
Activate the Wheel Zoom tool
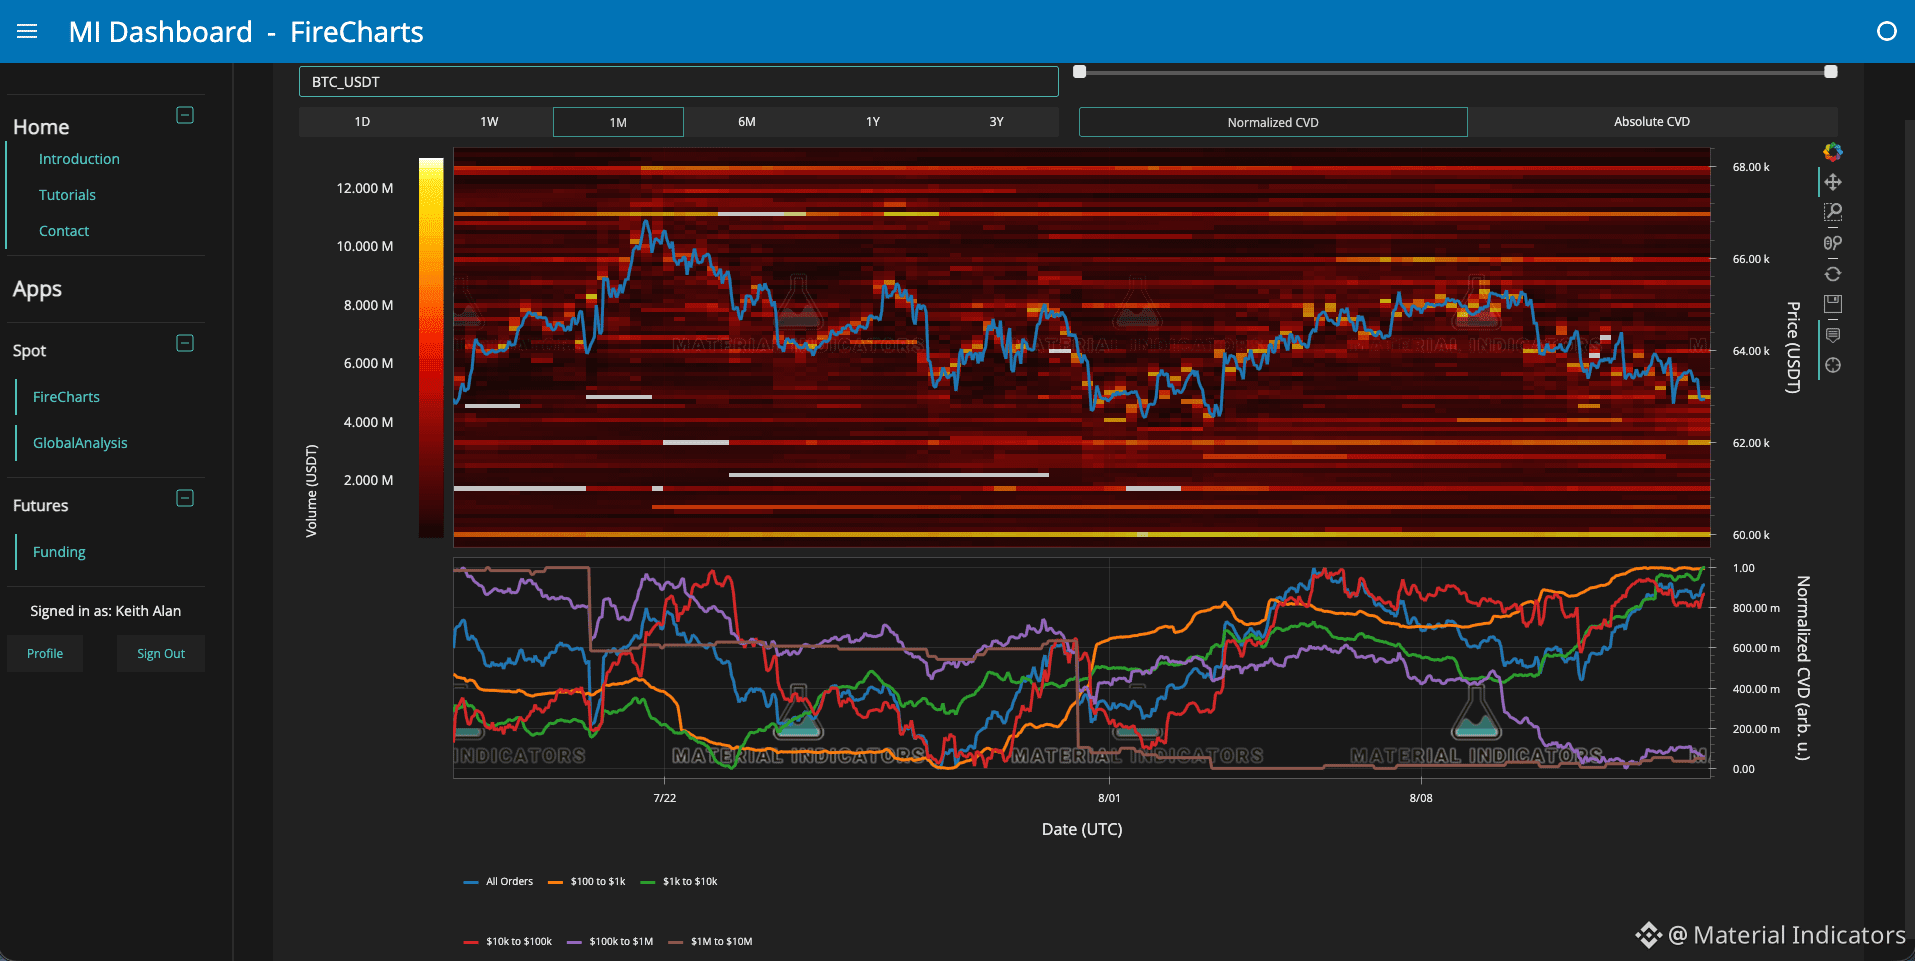[x=1832, y=243]
